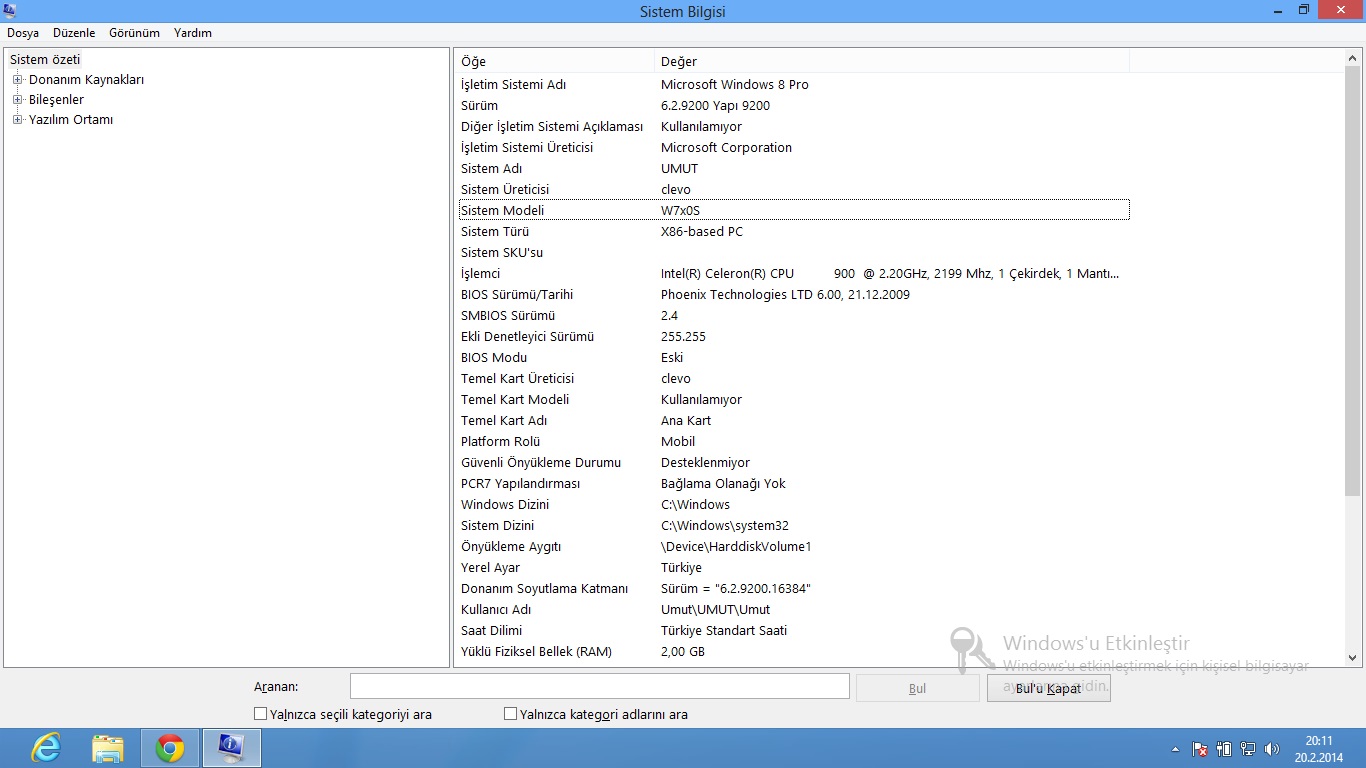This screenshot has width=1366, height=768.
Task: Select Sistem özeti in the tree
Action: (45, 60)
